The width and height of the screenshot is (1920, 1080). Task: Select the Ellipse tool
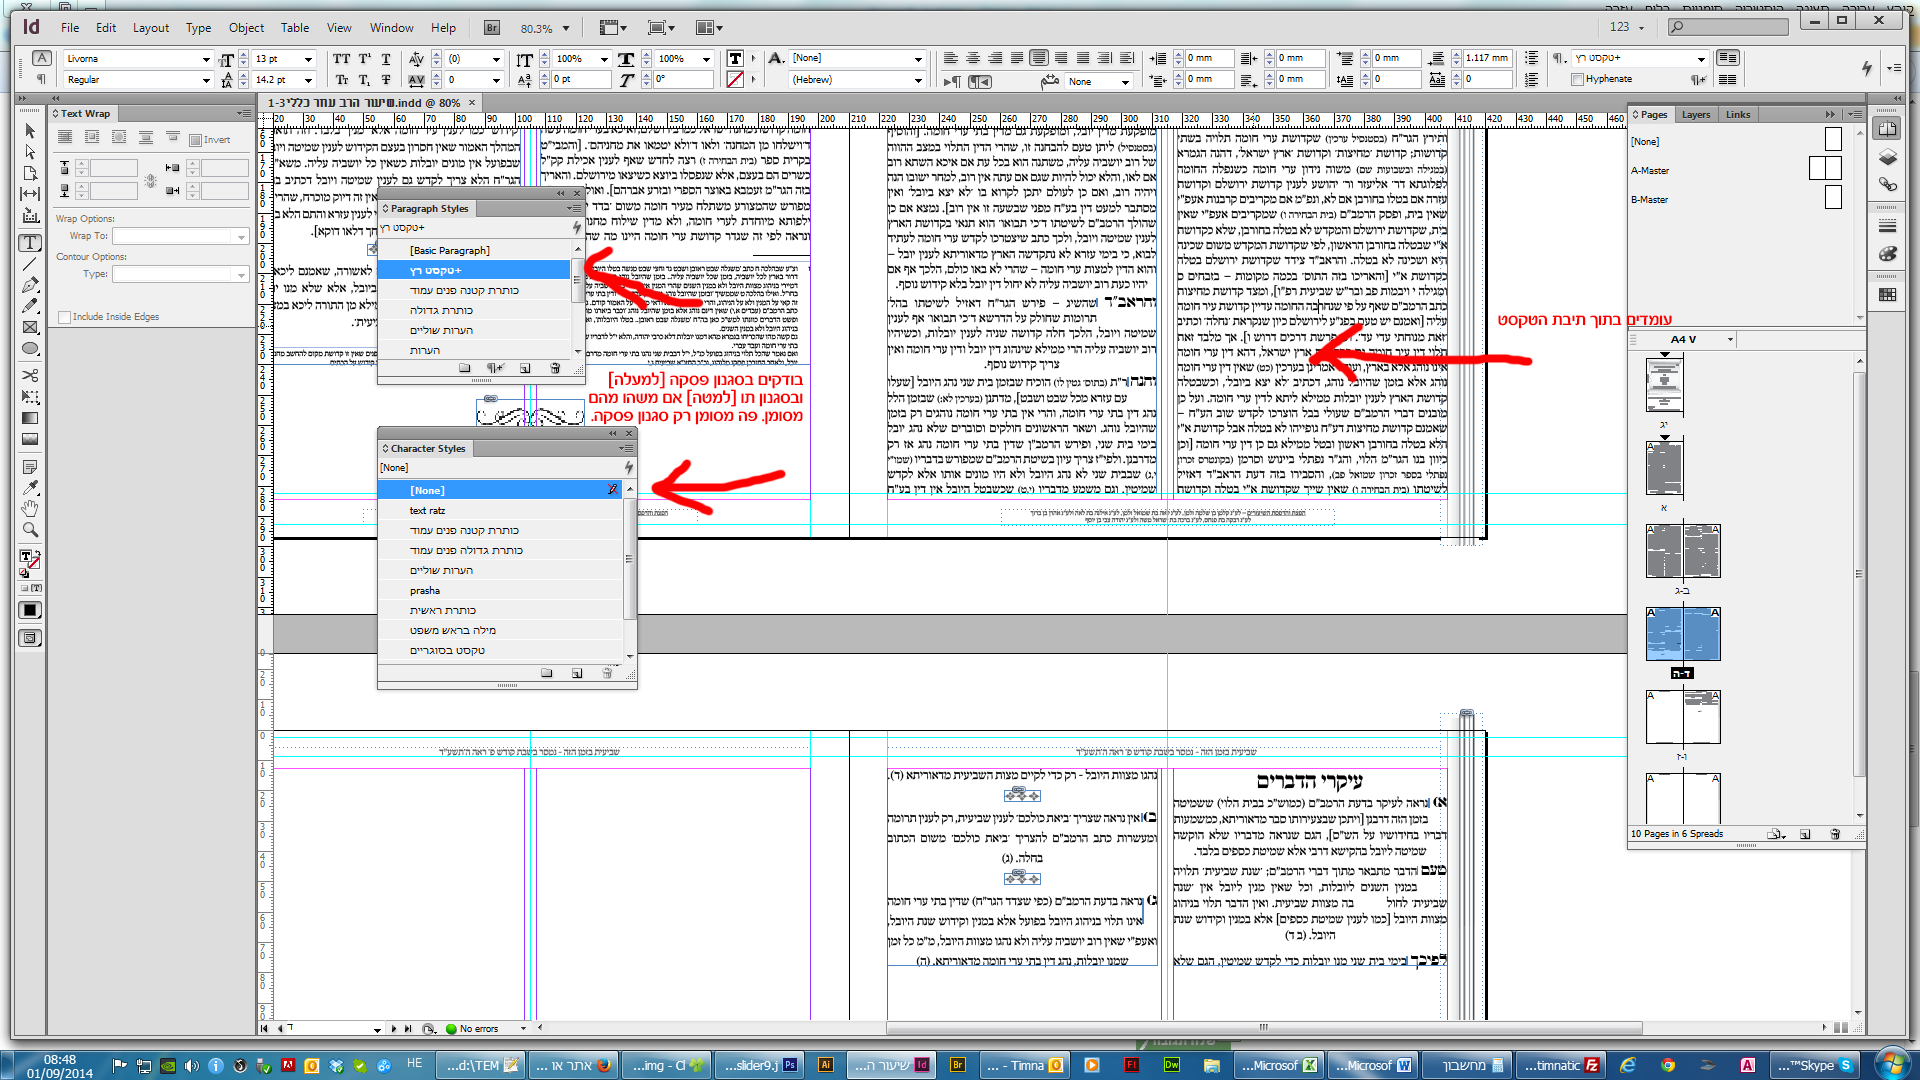pos(30,349)
